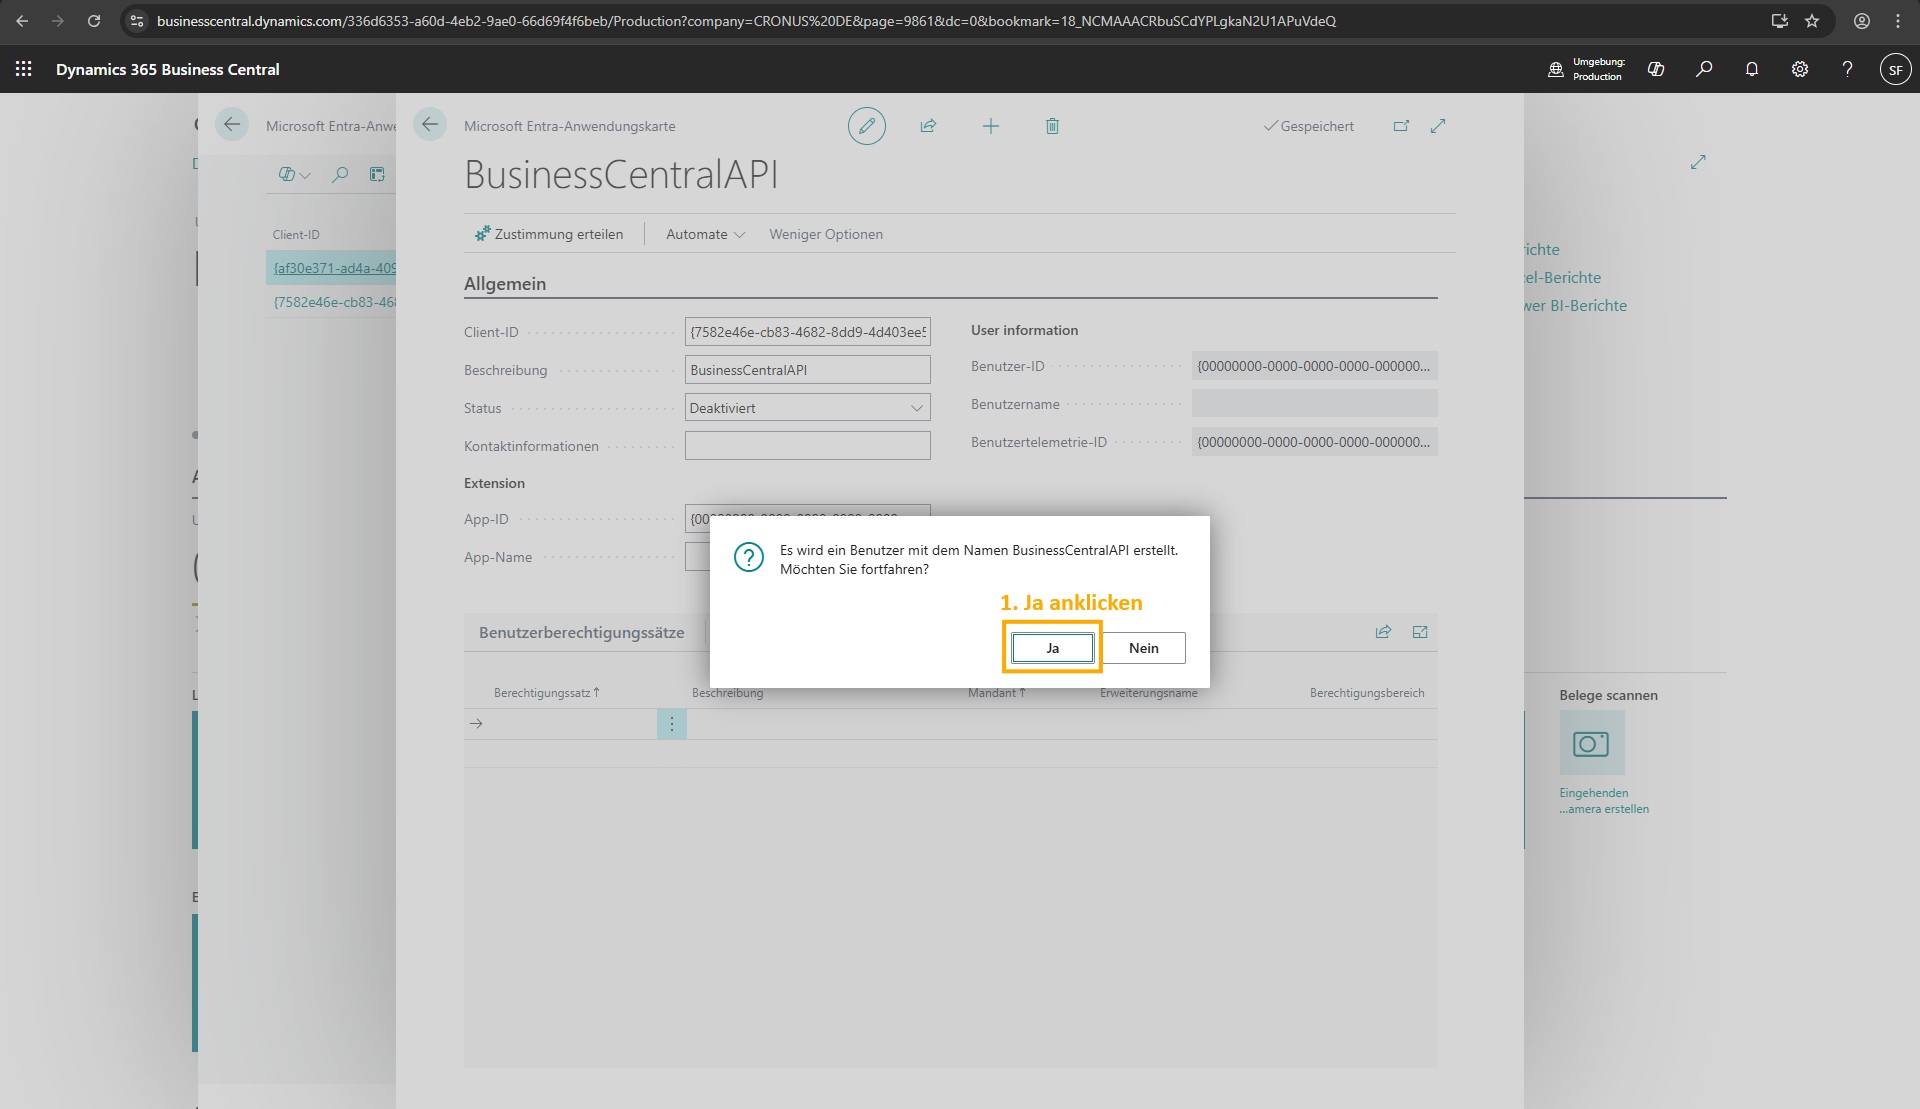
Task: Click the edit pencil on the card
Action: click(x=867, y=126)
